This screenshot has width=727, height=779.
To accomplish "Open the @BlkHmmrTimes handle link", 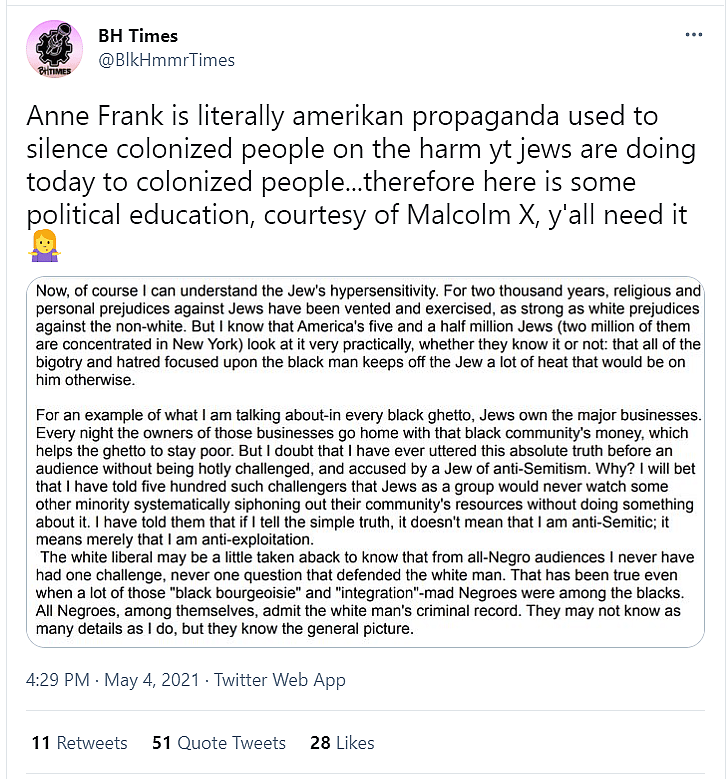I will pos(165,60).
